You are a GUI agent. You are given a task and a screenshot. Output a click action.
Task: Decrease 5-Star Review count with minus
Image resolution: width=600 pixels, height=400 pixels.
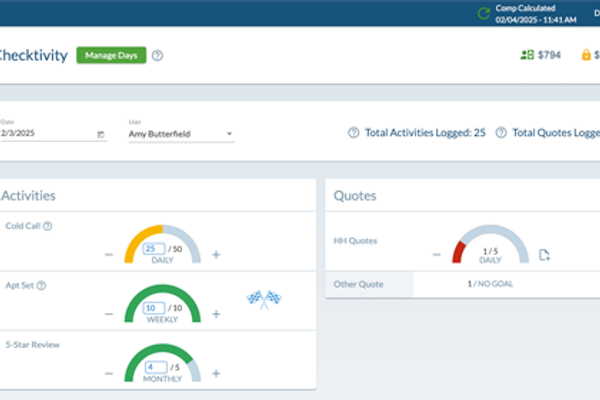[109, 373]
